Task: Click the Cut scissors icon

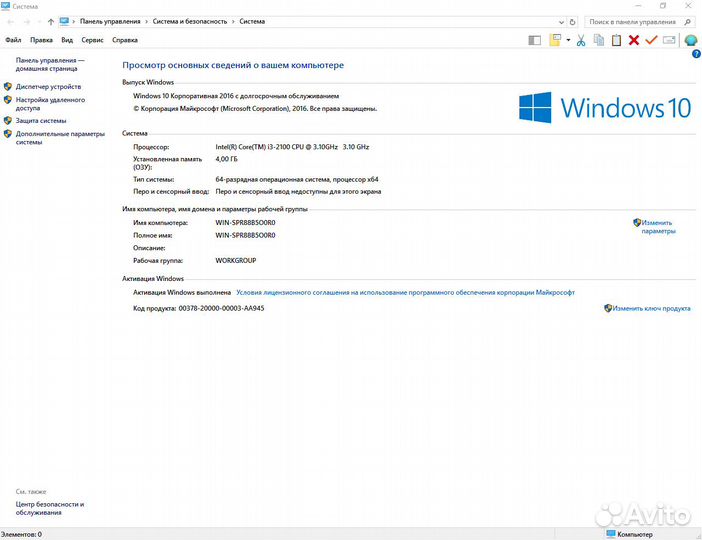Action: coord(581,40)
